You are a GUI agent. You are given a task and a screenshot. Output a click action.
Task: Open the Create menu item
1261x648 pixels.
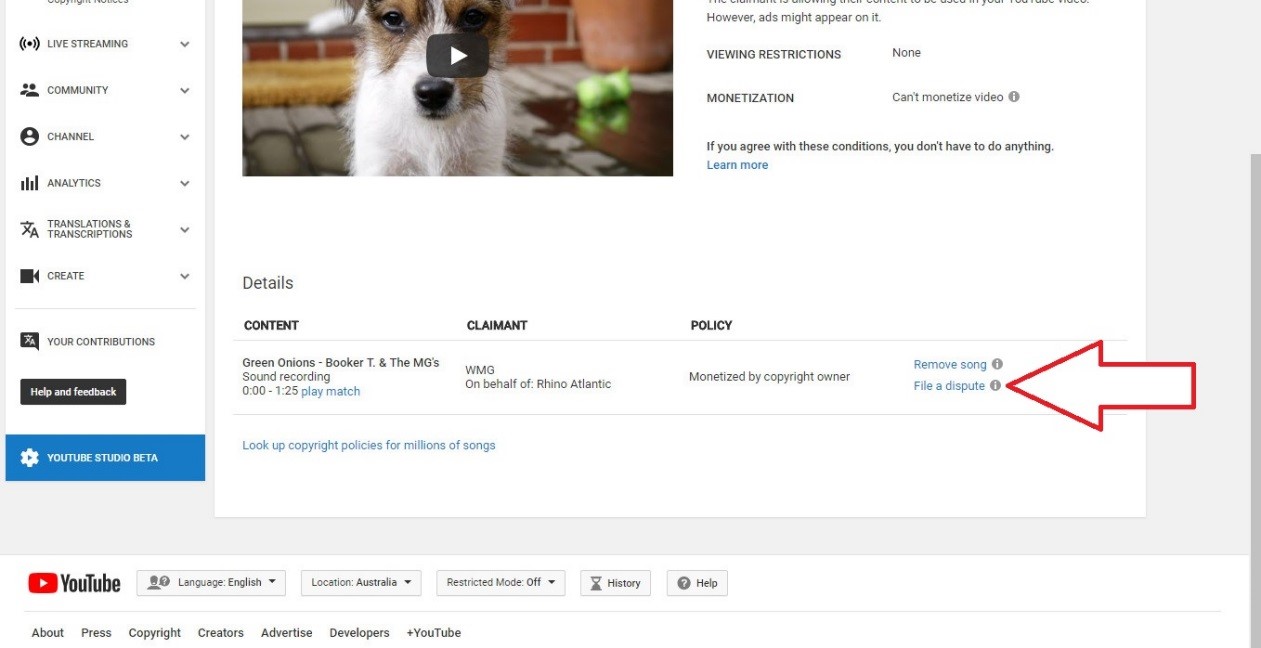(105, 276)
